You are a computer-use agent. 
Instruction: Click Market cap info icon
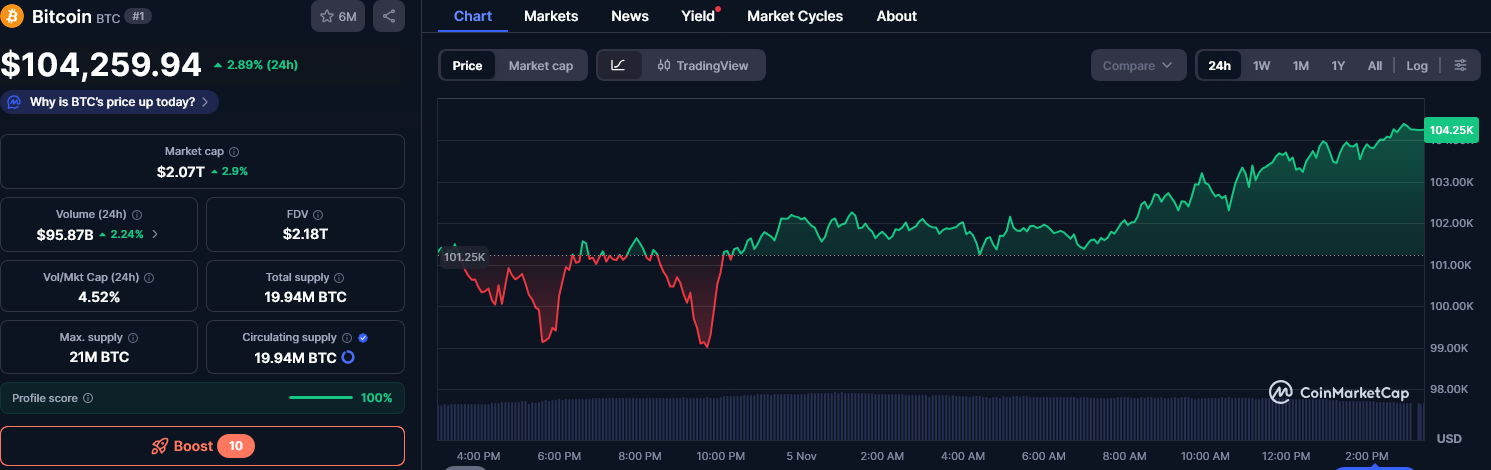point(234,152)
